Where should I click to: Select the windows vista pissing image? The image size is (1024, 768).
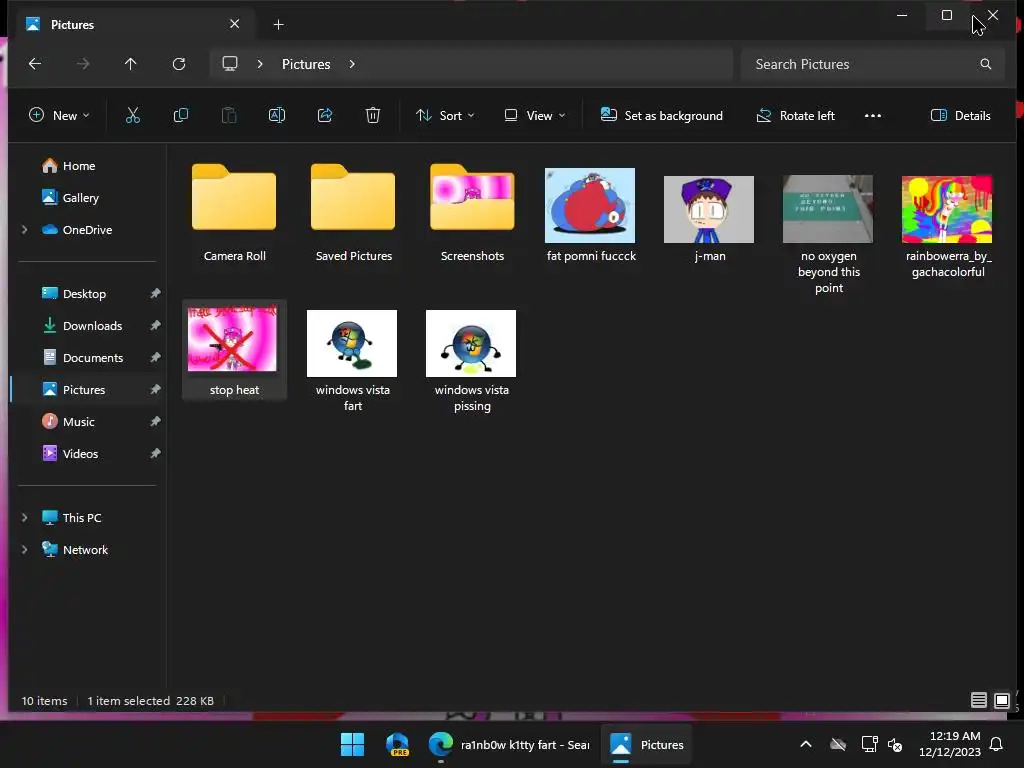[472, 359]
